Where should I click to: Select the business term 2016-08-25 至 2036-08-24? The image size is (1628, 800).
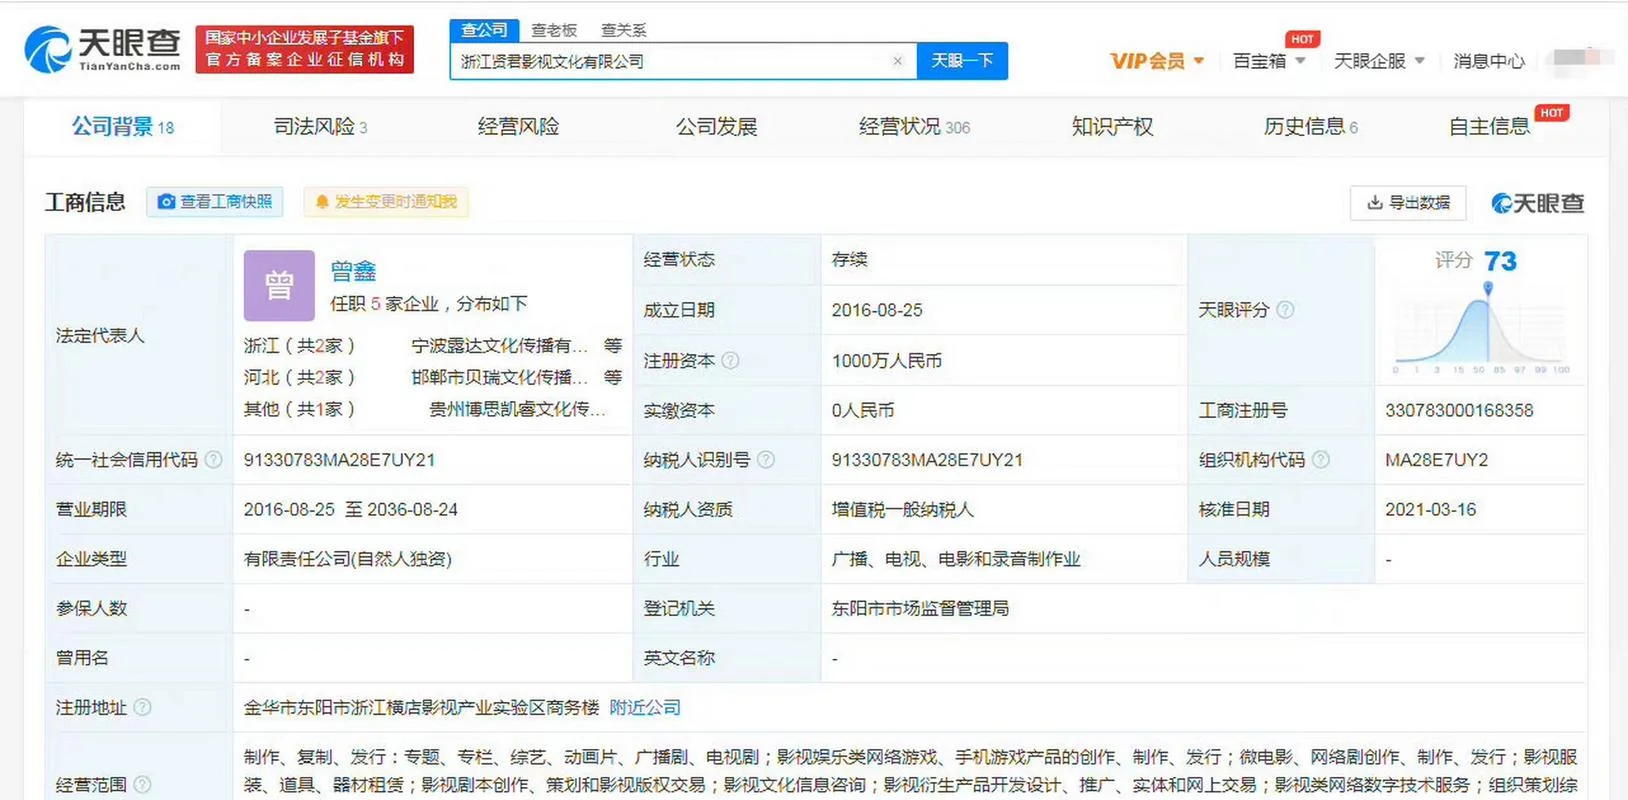coord(351,510)
